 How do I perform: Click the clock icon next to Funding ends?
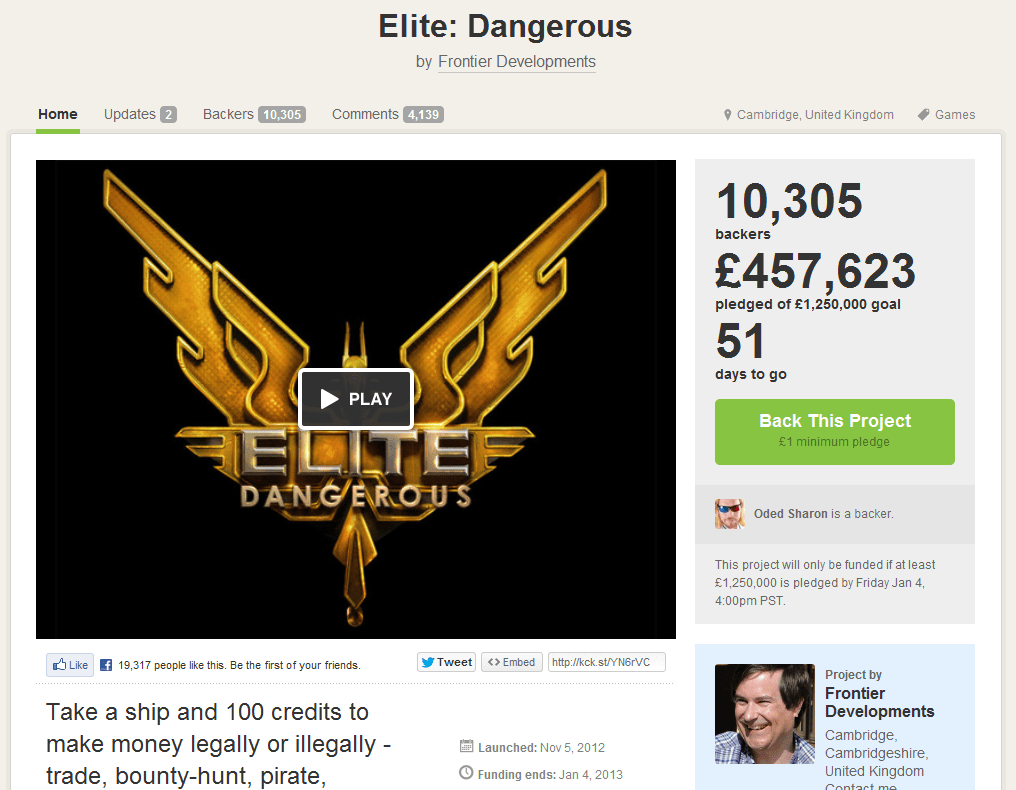pyautogui.click(x=466, y=773)
